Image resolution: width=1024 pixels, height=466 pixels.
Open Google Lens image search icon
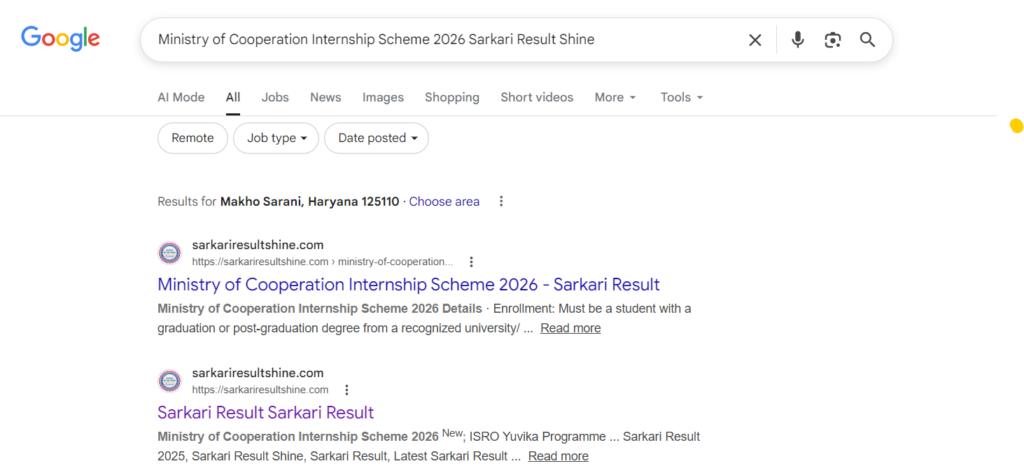(832, 40)
